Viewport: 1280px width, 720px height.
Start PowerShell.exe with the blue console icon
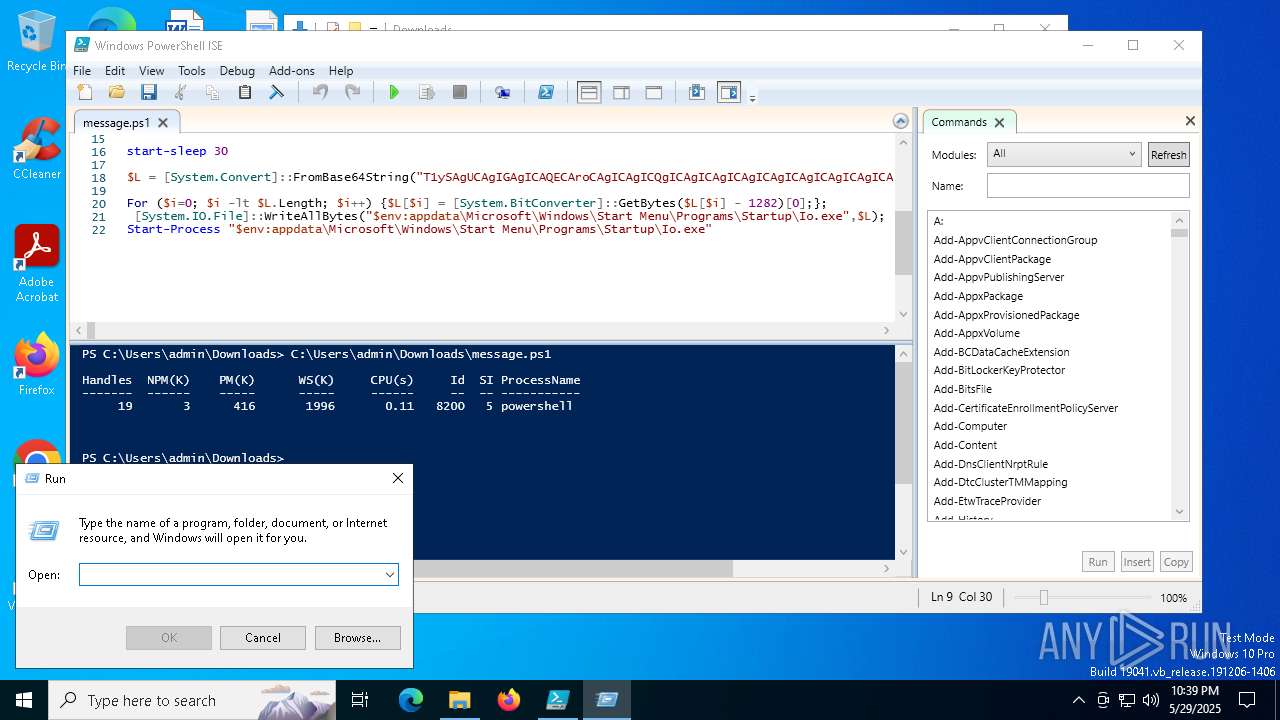coord(546,92)
